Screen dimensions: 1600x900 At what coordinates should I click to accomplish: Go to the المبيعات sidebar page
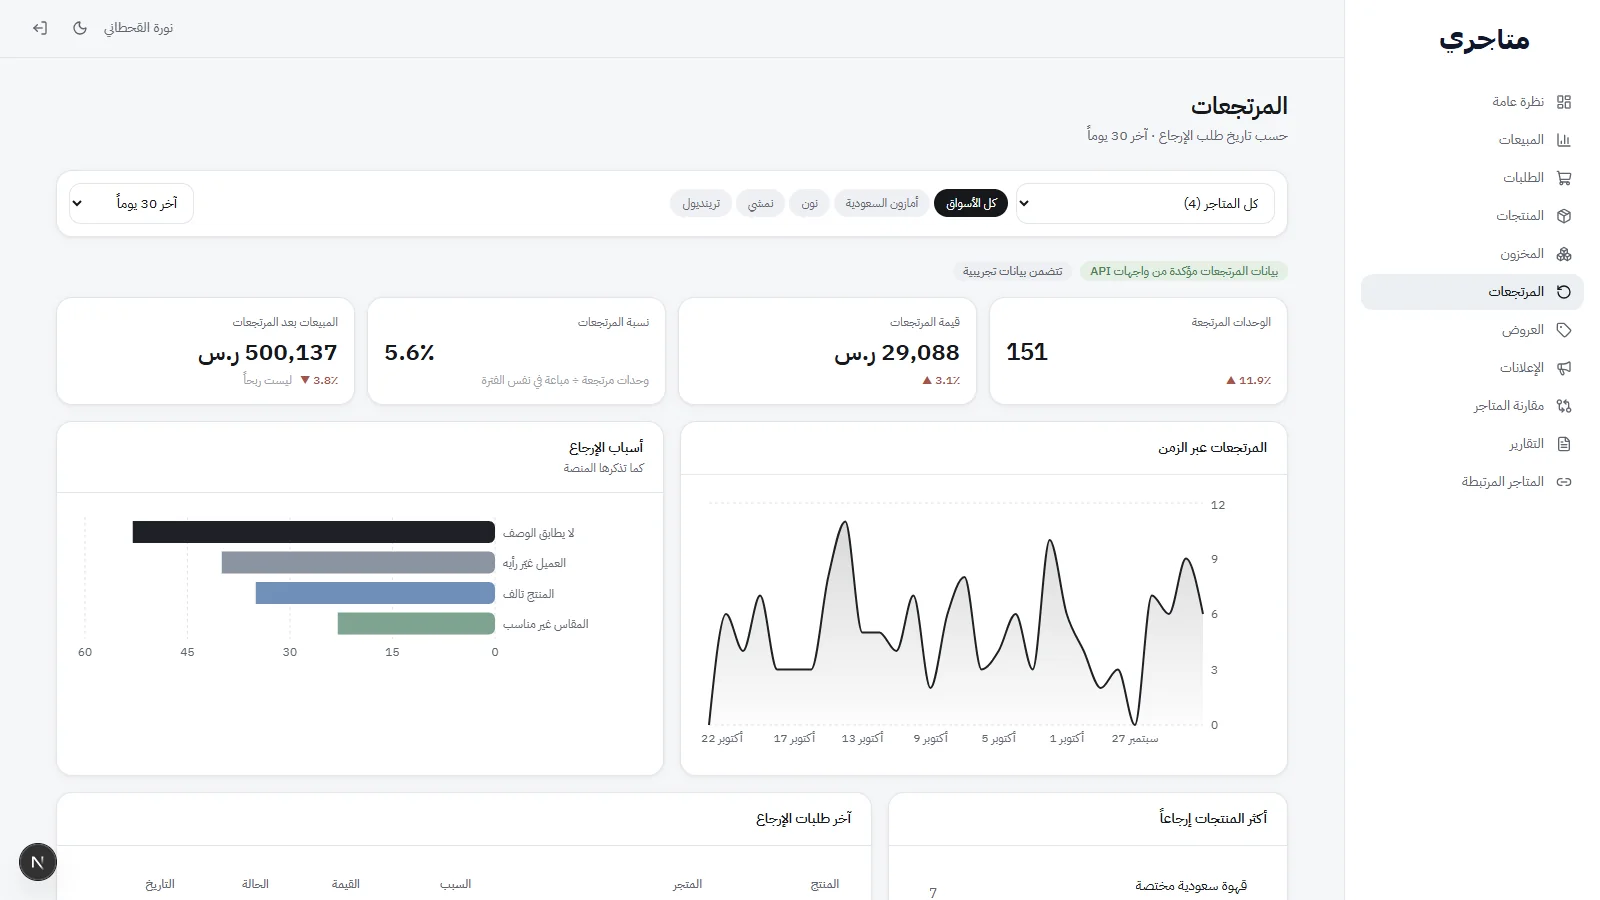tap(1472, 140)
